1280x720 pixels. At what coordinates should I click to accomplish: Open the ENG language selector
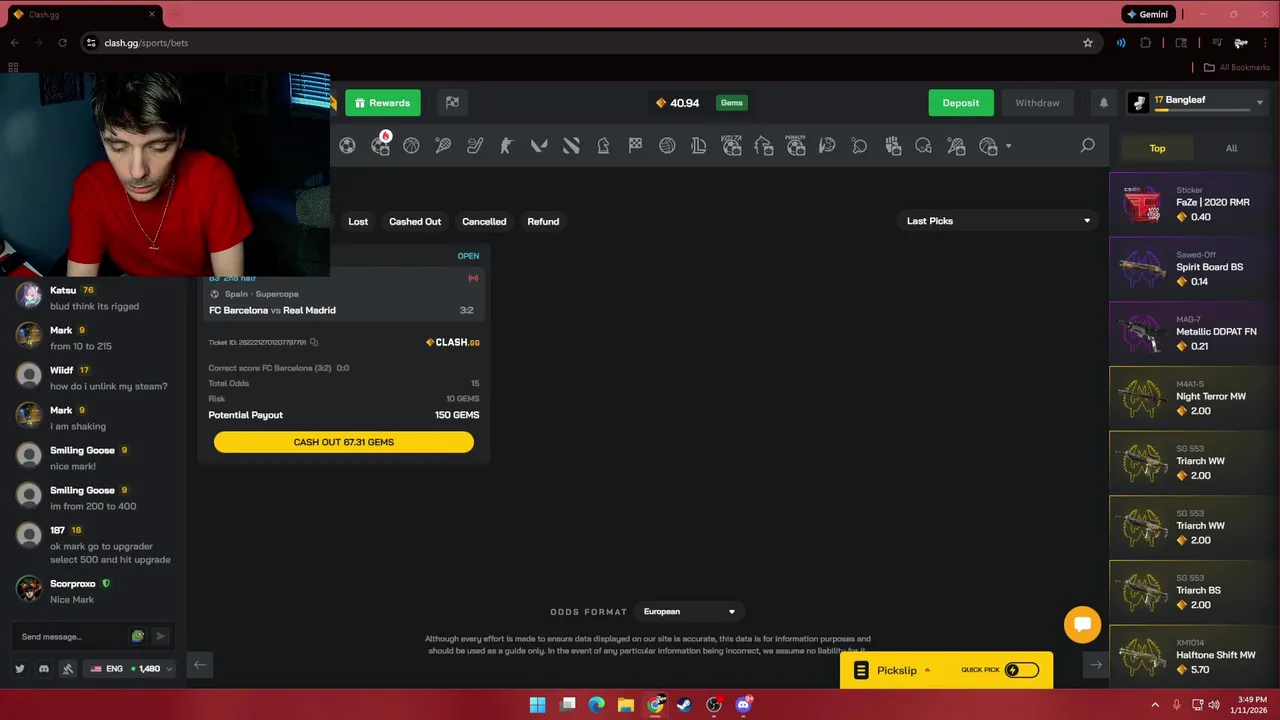(131, 668)
